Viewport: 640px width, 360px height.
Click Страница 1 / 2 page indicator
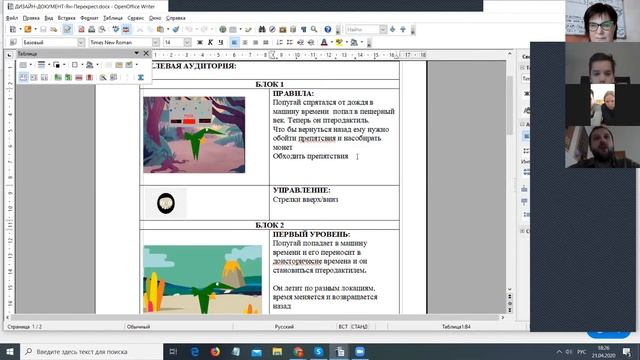pyautogui.click(x=24, y=327)
